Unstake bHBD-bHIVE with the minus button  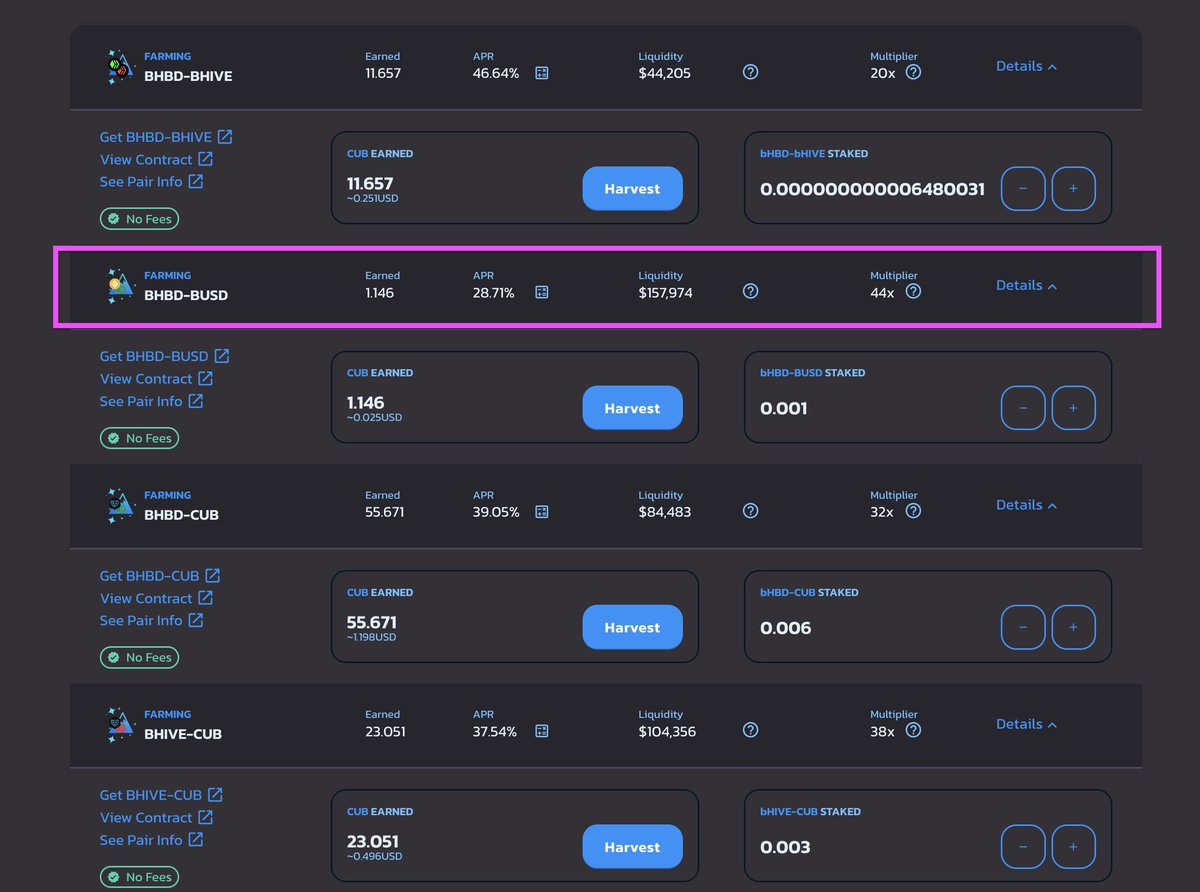point(1023,189)
